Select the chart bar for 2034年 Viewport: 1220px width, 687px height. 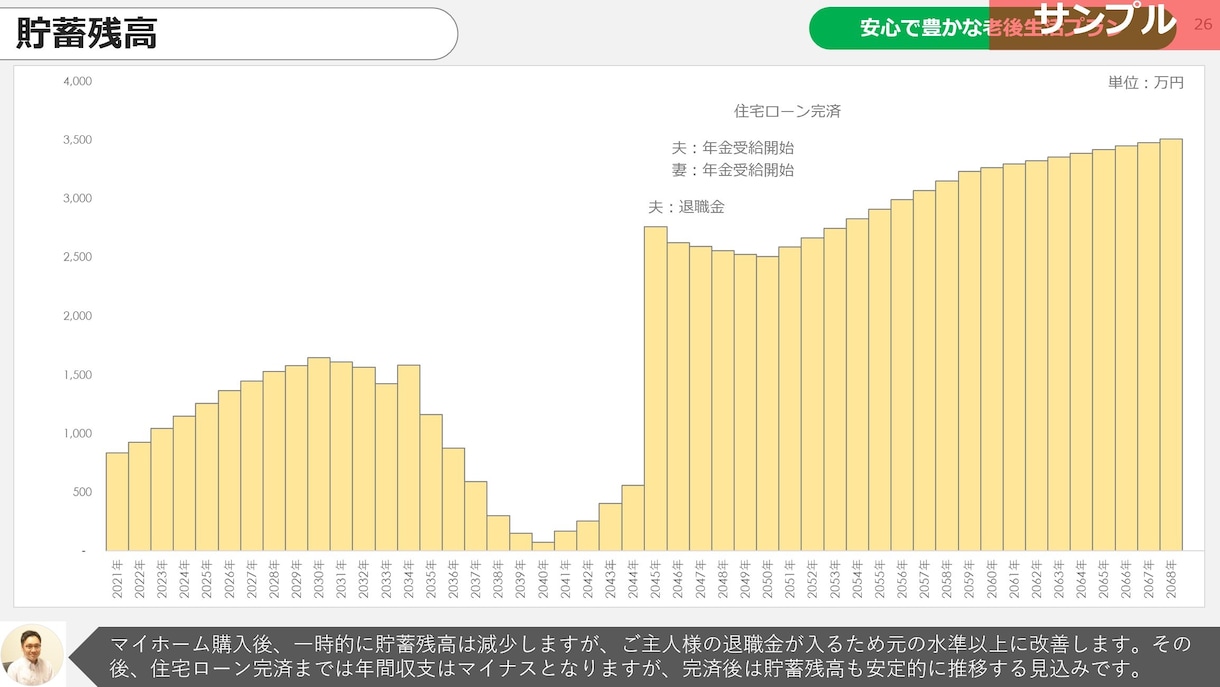tap(408, 458)
